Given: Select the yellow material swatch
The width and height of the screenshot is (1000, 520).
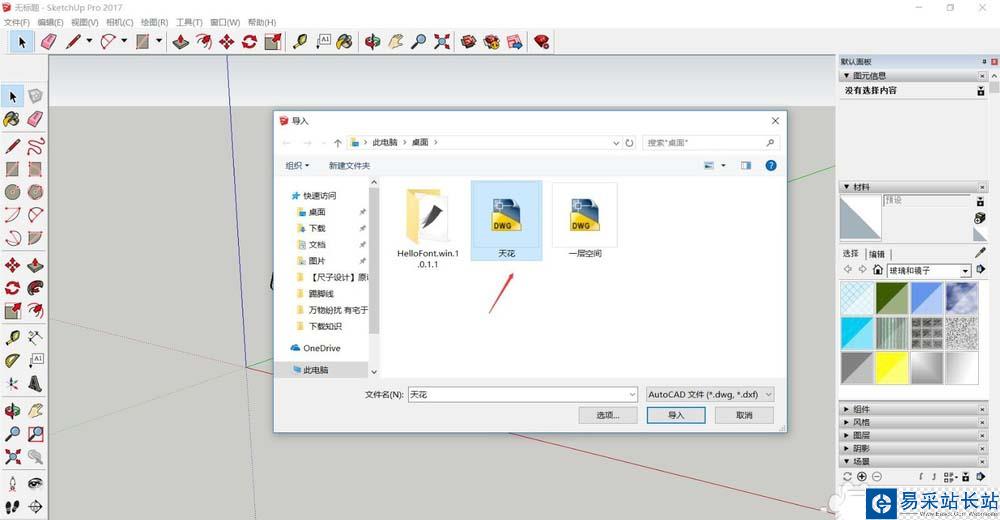Looking at the screenshot, I should pyautogui.click(x=892, y=368).
